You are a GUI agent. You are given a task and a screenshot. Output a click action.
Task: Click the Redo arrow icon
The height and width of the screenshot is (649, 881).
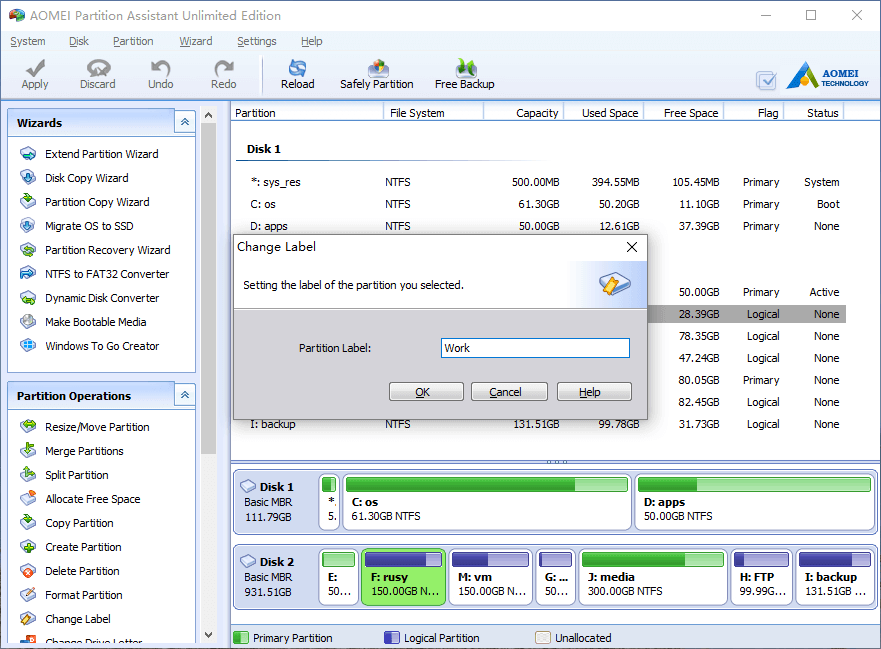224,74
